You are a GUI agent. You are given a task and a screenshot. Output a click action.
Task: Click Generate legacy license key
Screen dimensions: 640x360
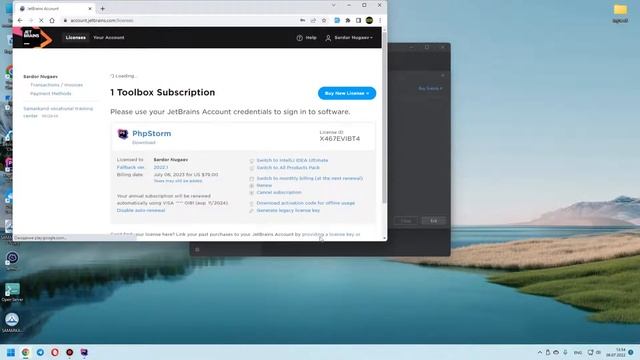(x=288, y=210)
